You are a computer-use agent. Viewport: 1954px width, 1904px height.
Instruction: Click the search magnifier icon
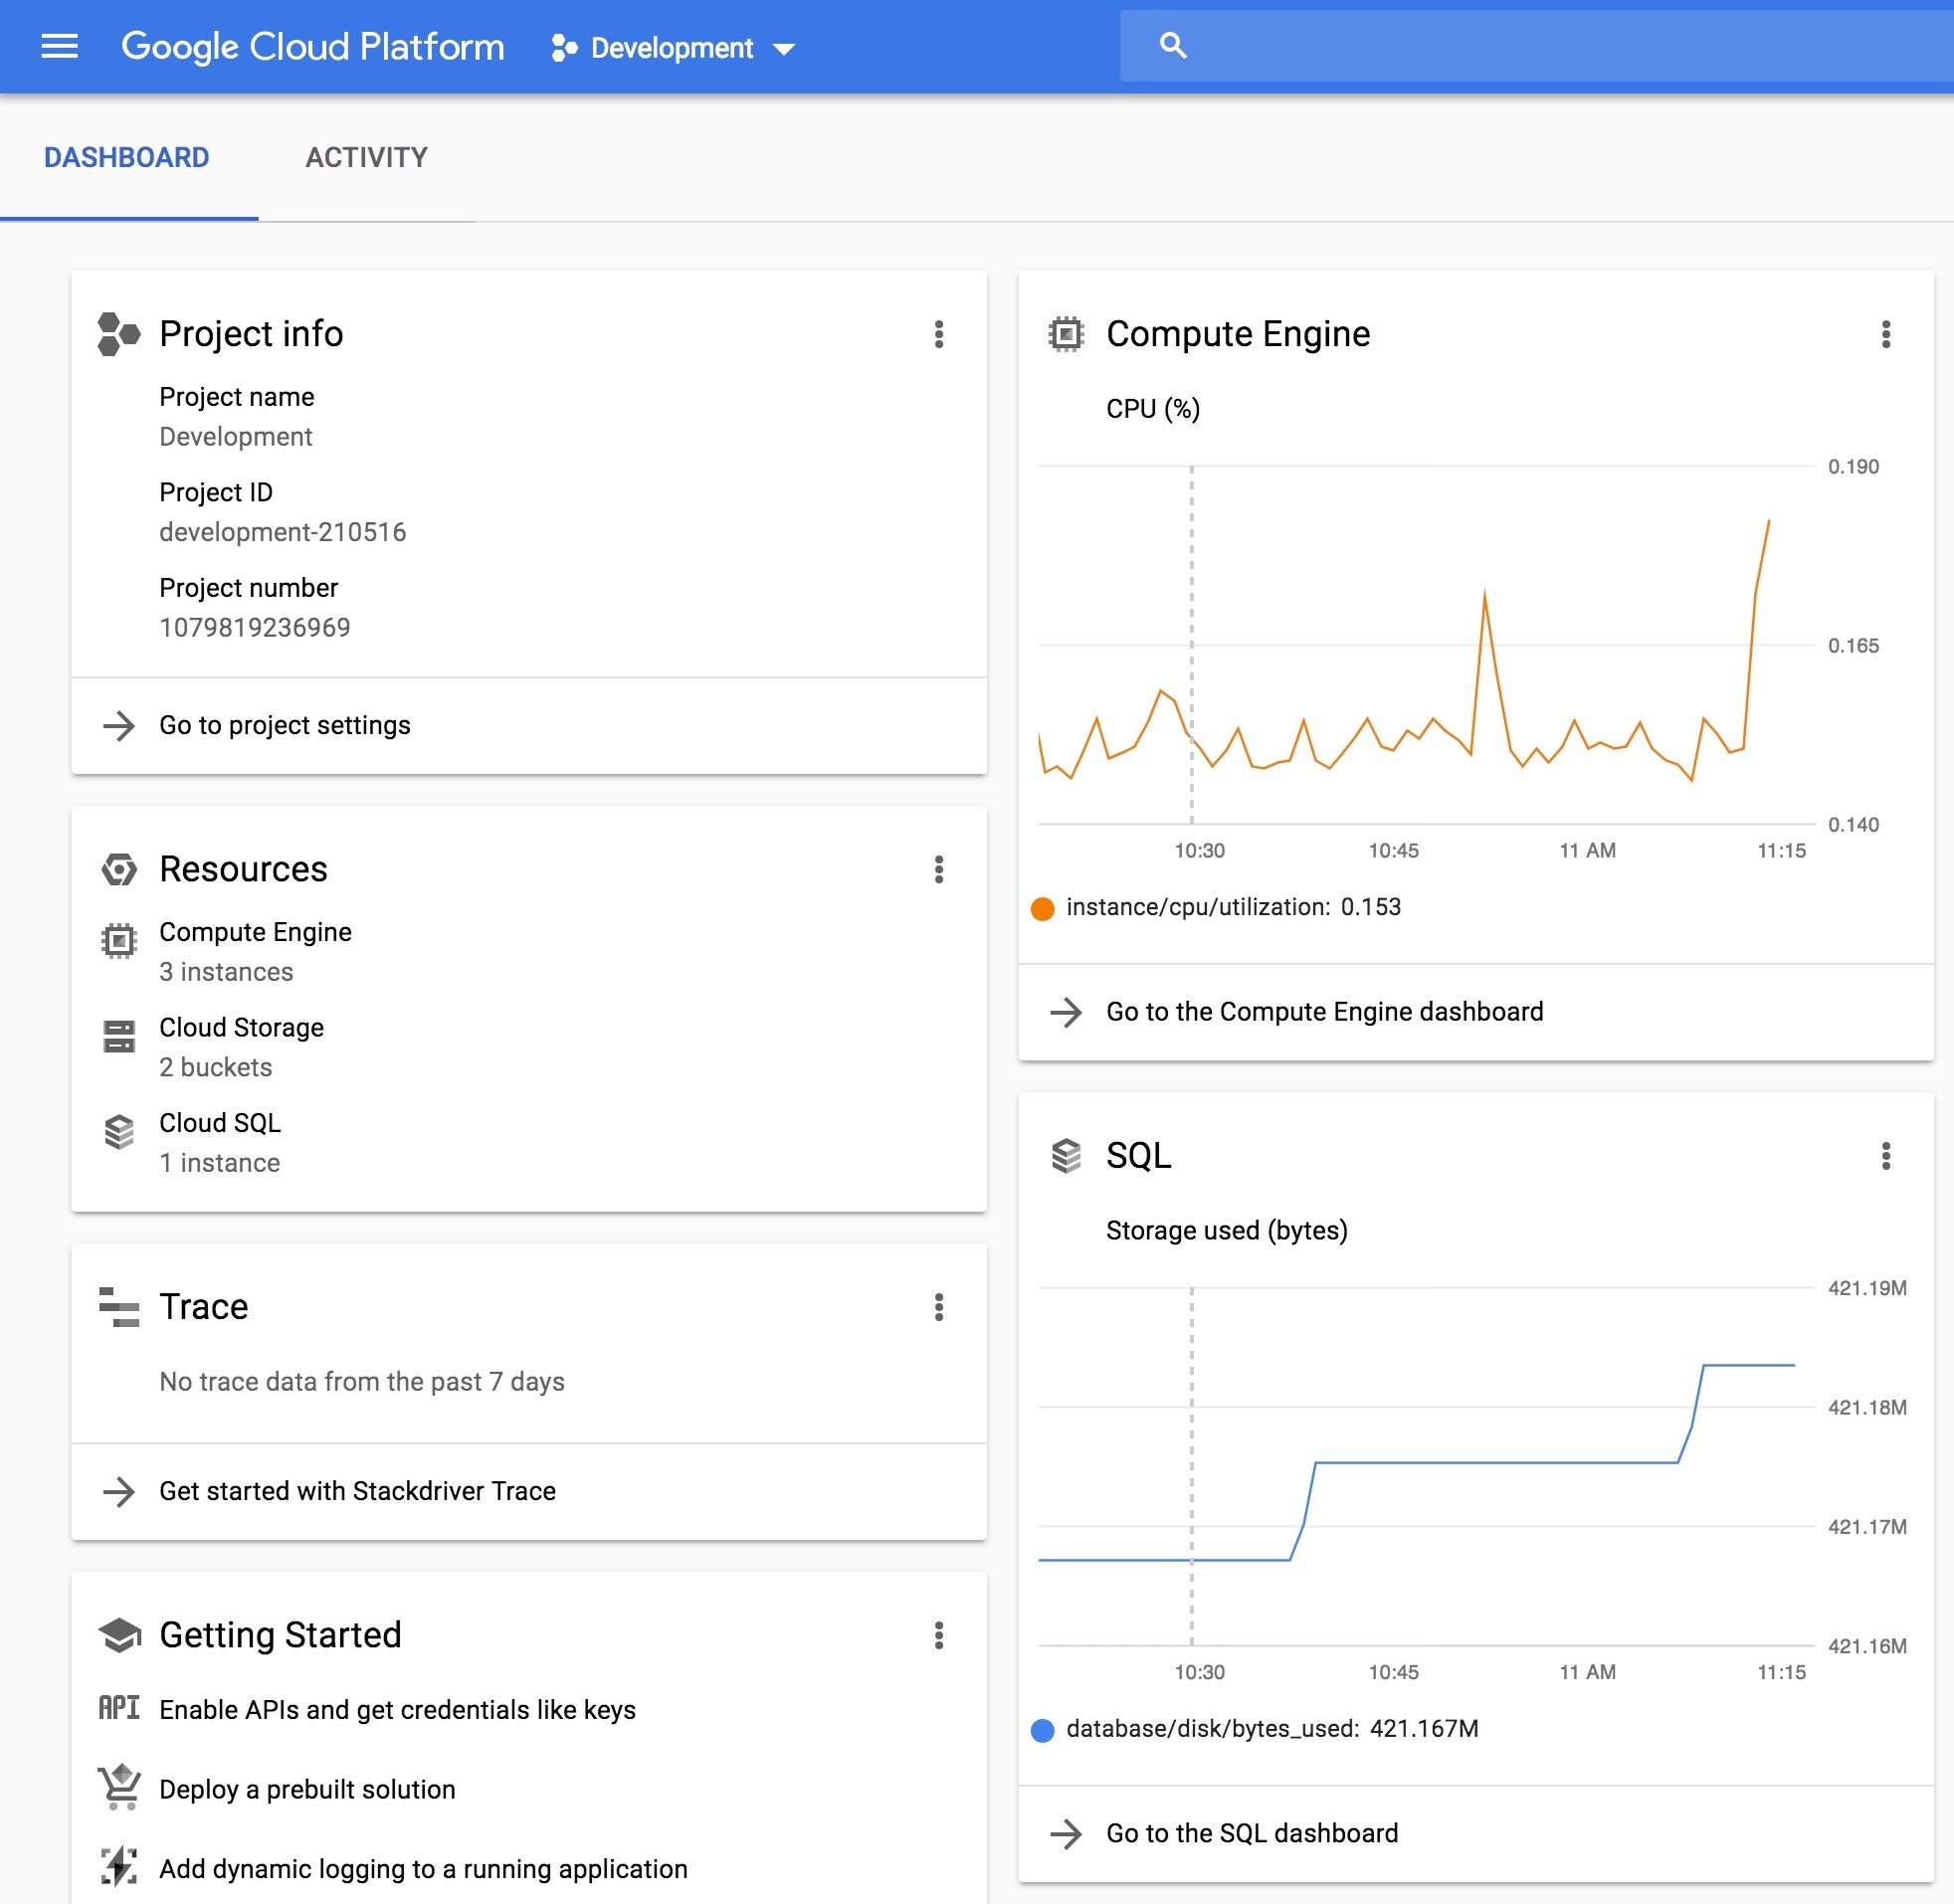tap(1173, 45)
